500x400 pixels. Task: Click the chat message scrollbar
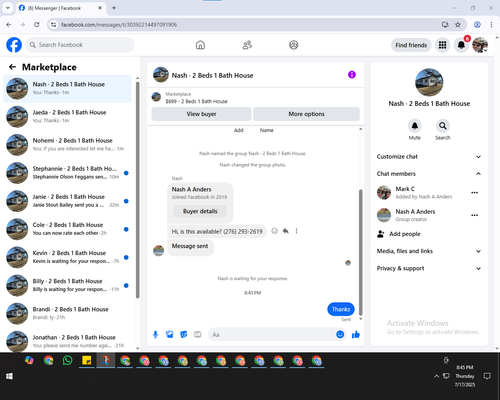[x=360, y=253]
